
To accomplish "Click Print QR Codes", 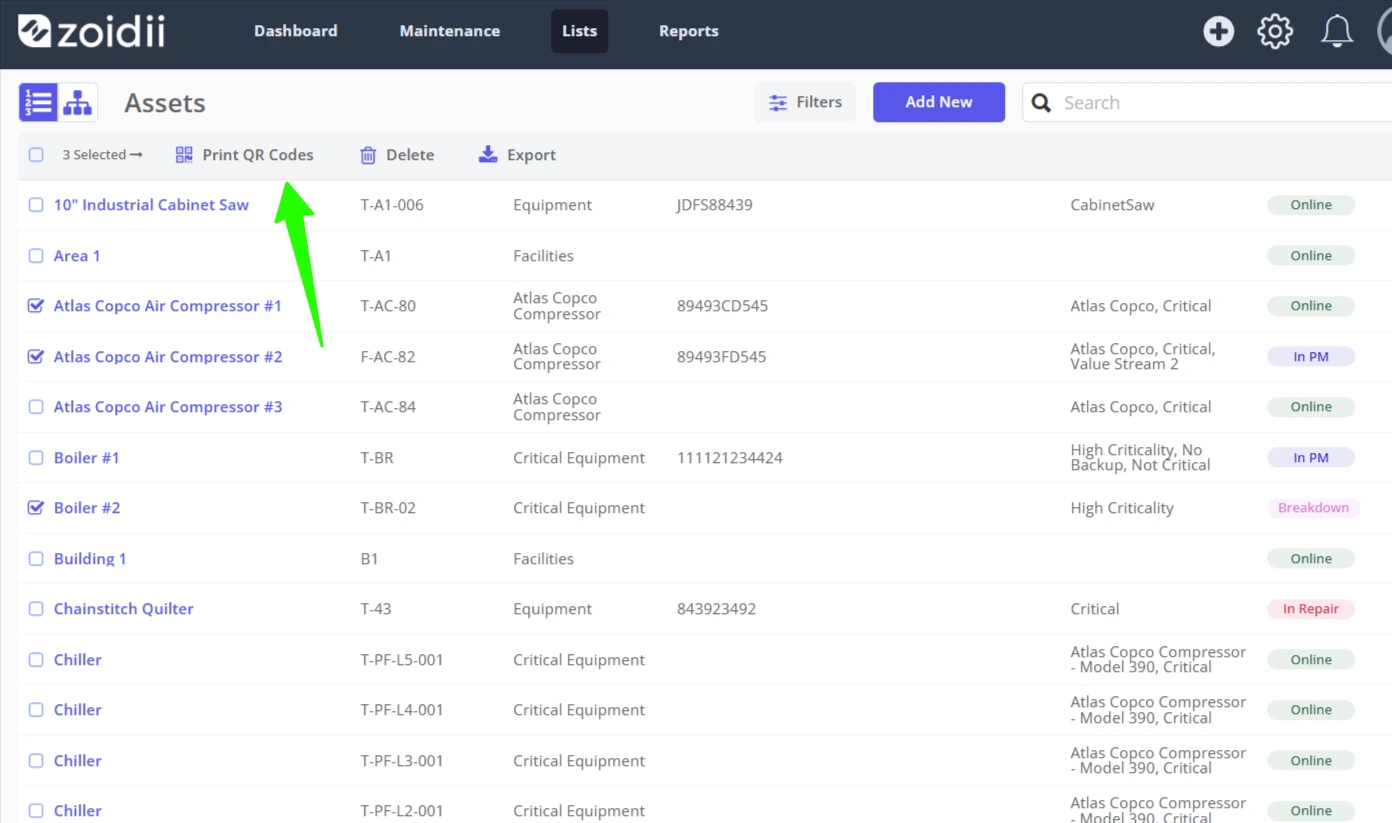I will click(x=244, y=155).
